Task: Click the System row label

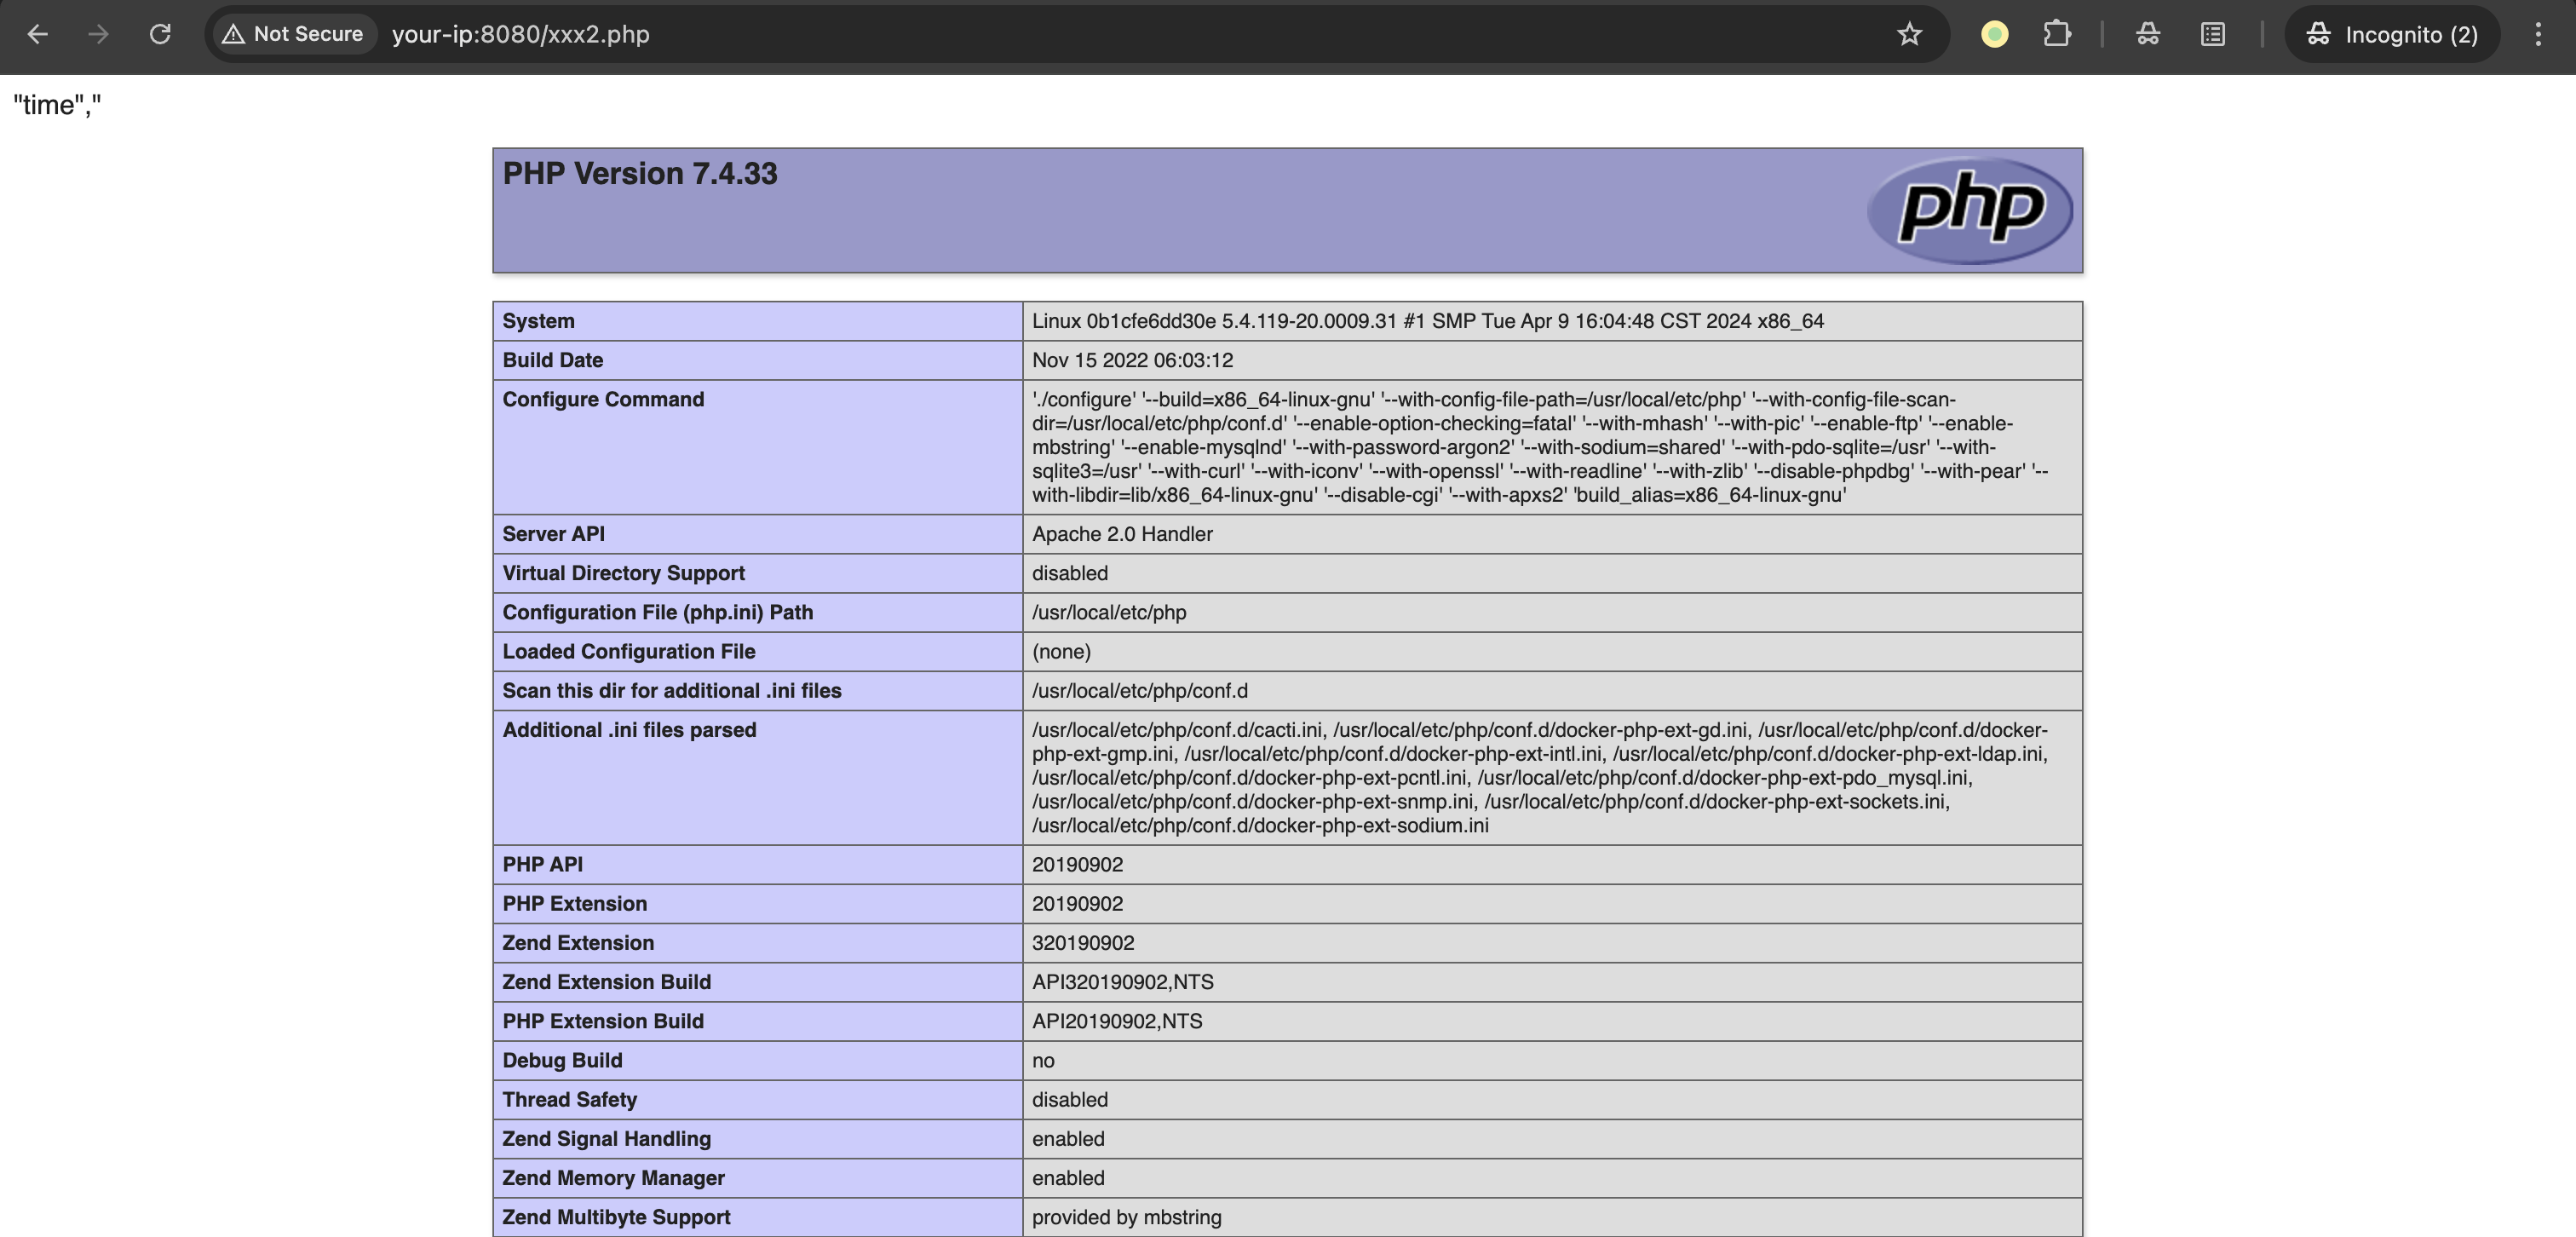Action: (538, 321)
